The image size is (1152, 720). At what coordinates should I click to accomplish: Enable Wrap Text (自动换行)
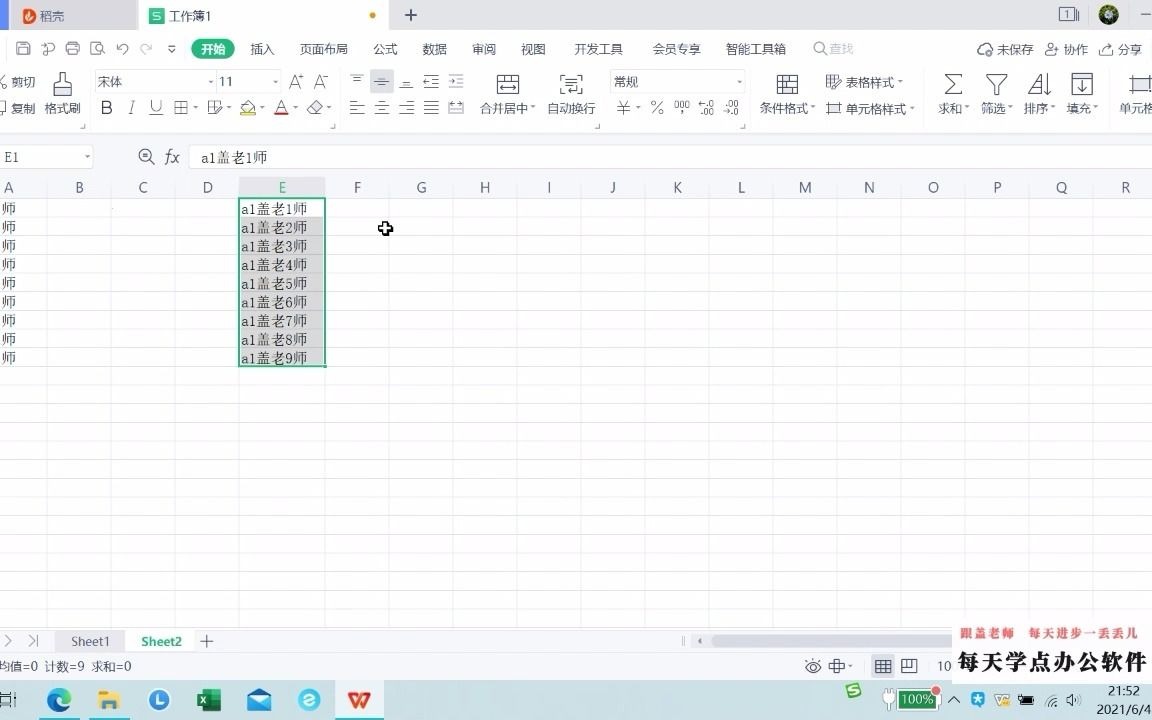(570, 95)
